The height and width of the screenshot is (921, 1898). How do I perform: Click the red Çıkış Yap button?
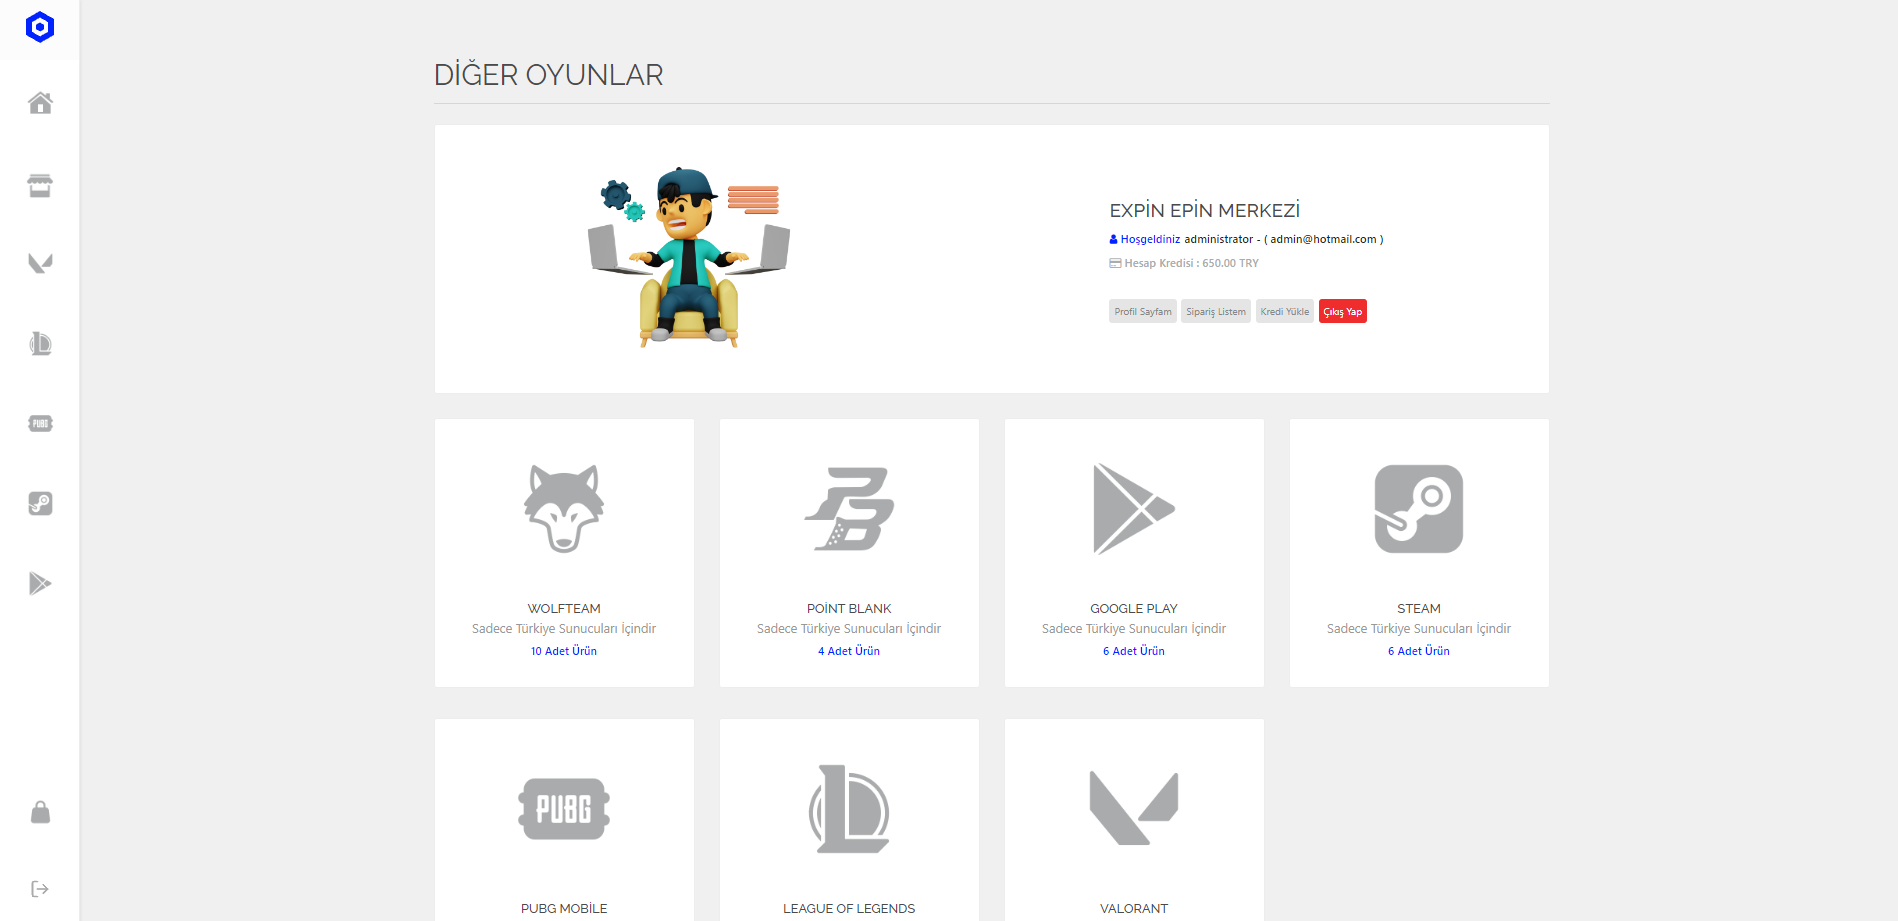(x=1343, y=312)
